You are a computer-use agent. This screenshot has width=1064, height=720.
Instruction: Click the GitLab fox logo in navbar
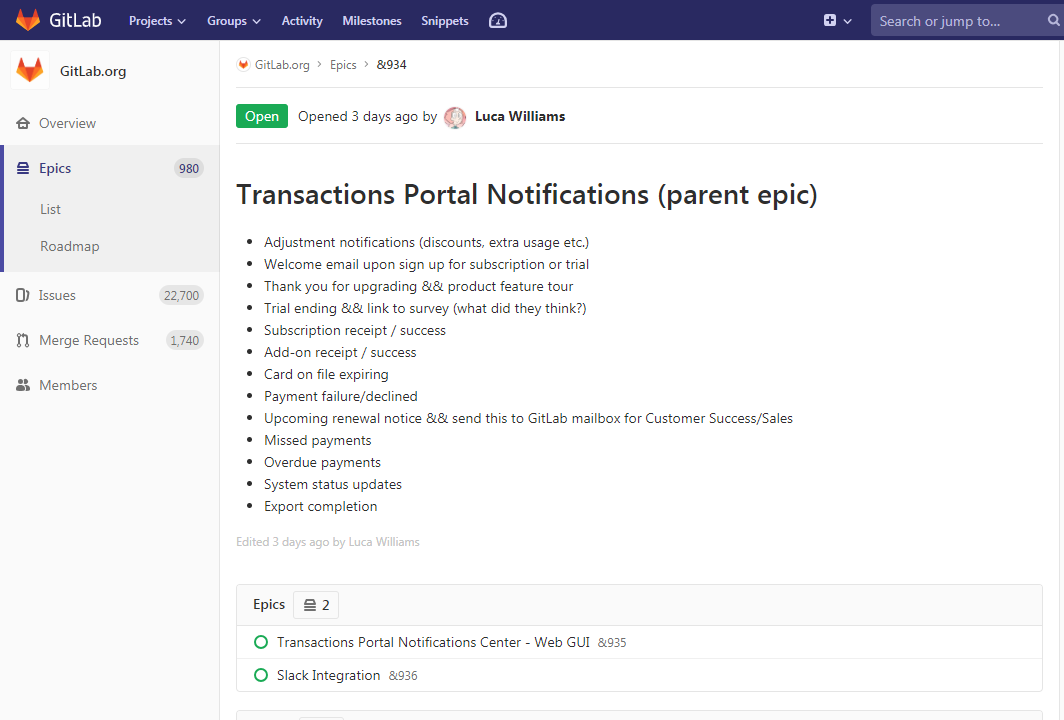(x=28, y=20)
